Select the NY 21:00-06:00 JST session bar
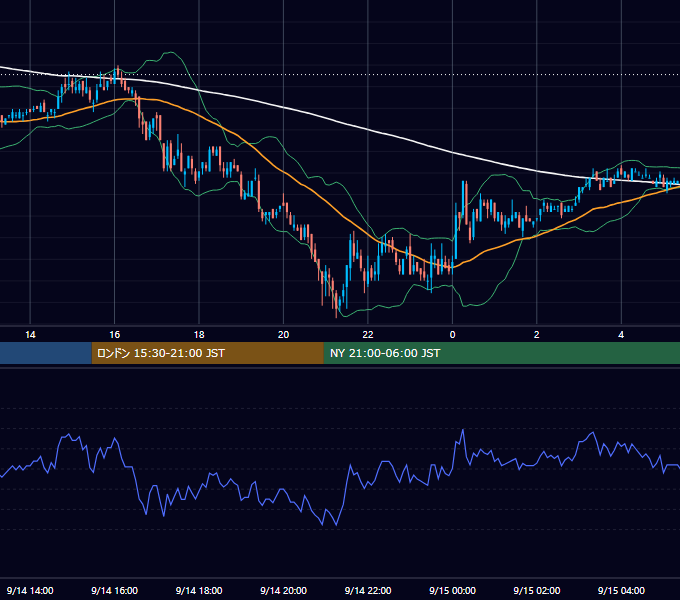Screen dimensions: 680x600 coord(502,353)
